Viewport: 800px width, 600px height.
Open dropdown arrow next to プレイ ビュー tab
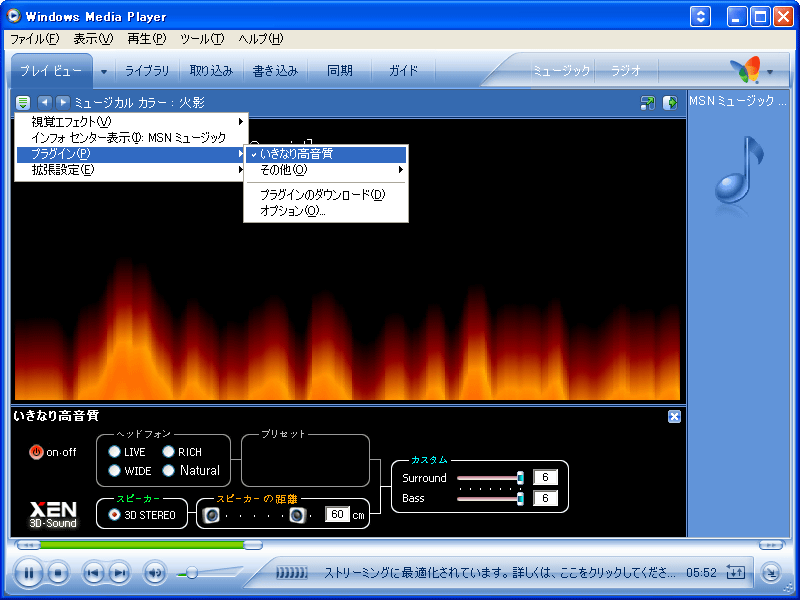(104, 71)
